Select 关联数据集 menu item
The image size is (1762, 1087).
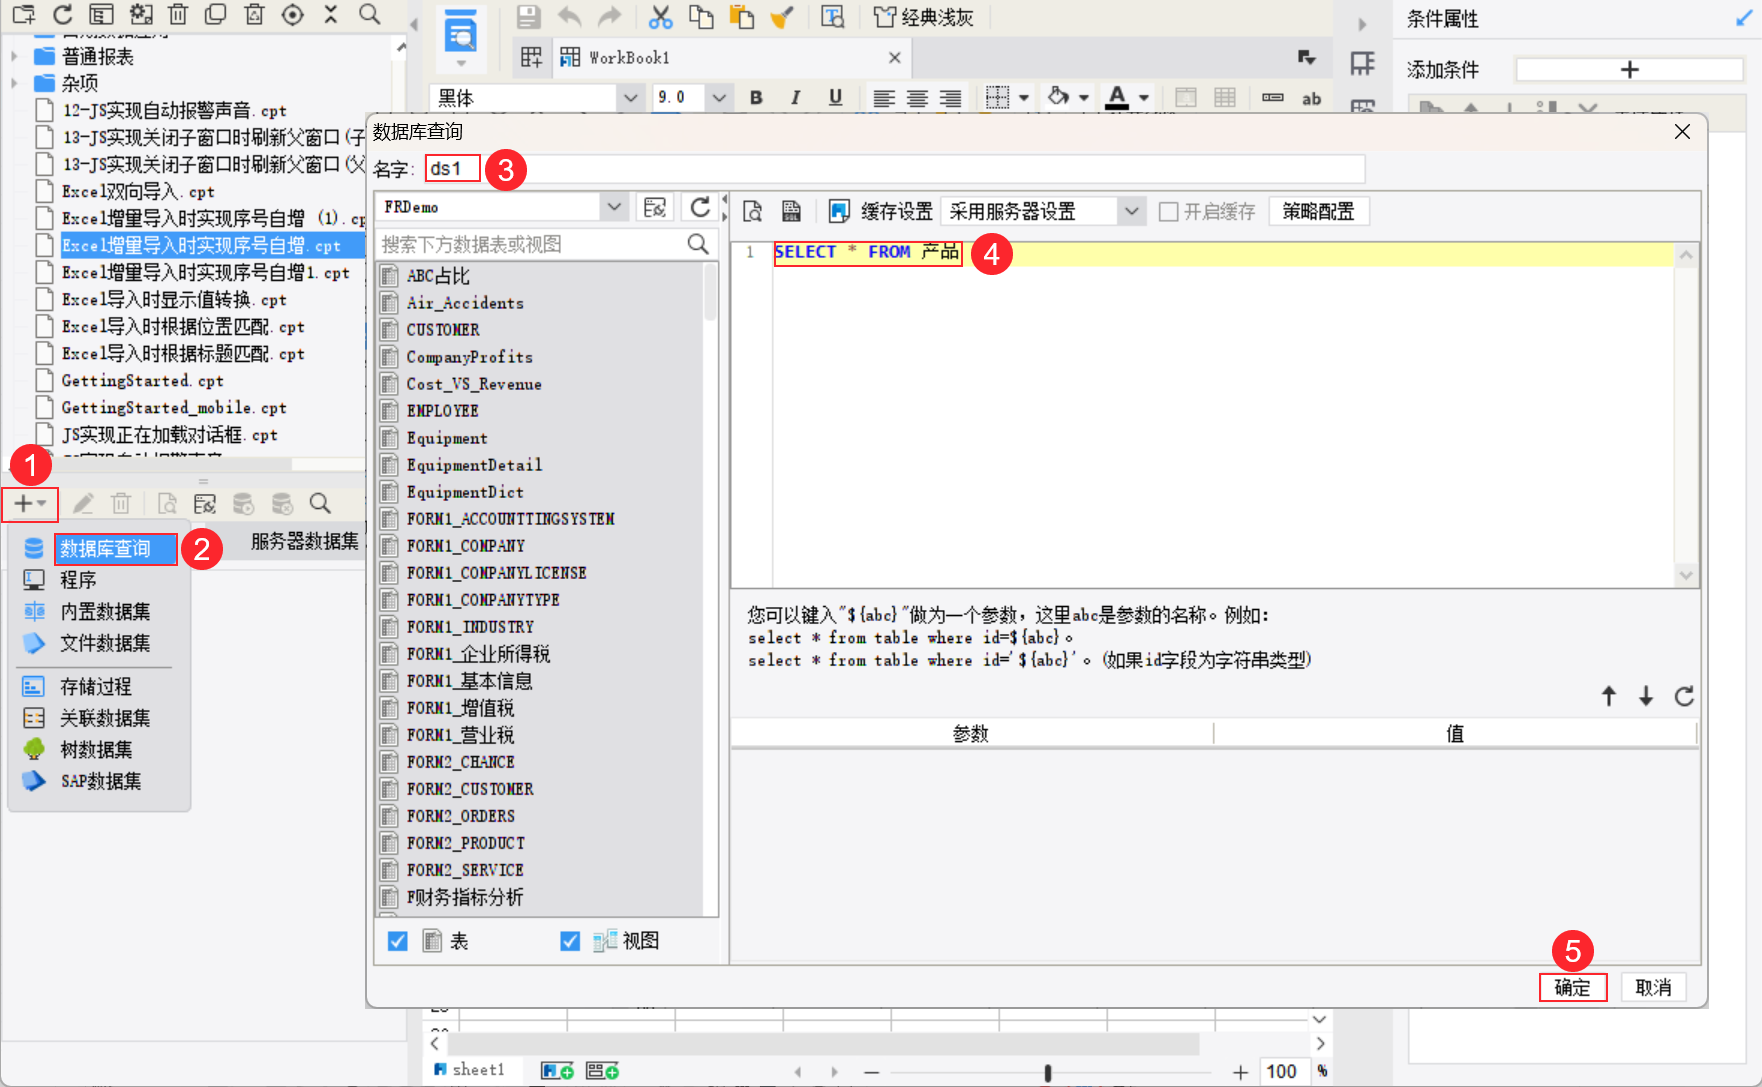click(x=104, y=718)
